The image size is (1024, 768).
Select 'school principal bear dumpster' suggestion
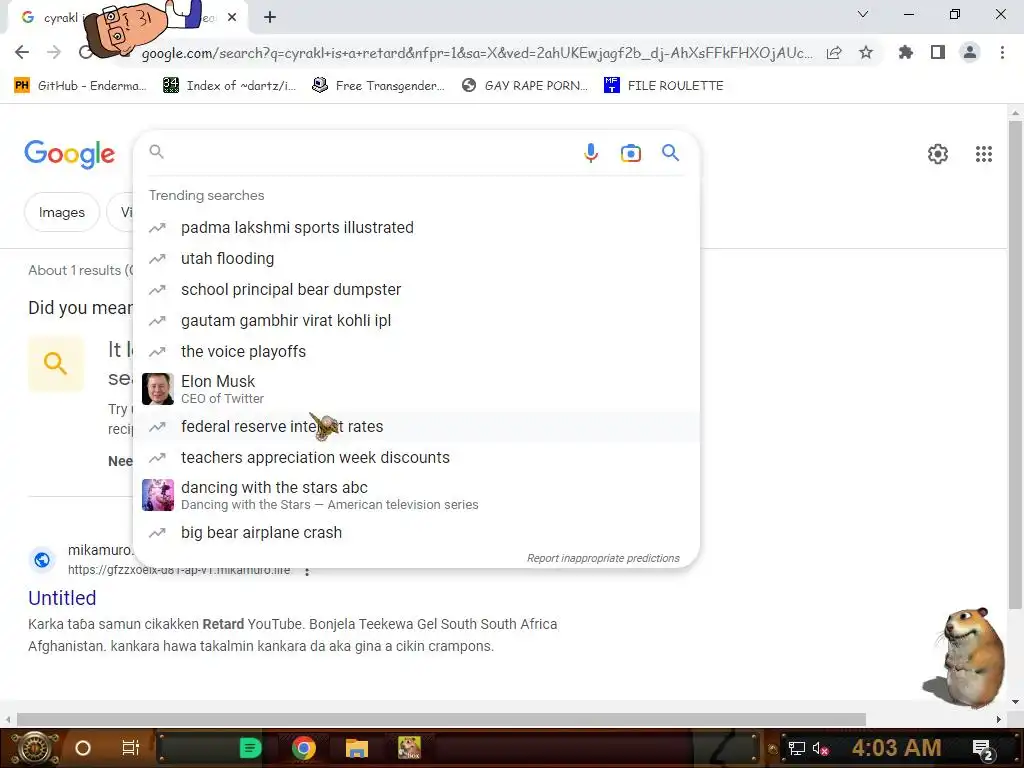(x=416, y=289)
